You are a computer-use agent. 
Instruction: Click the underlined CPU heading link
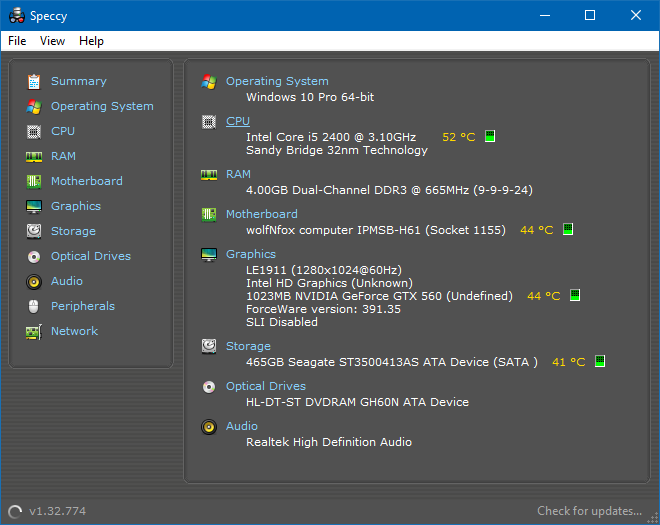[x=238, y=121]
